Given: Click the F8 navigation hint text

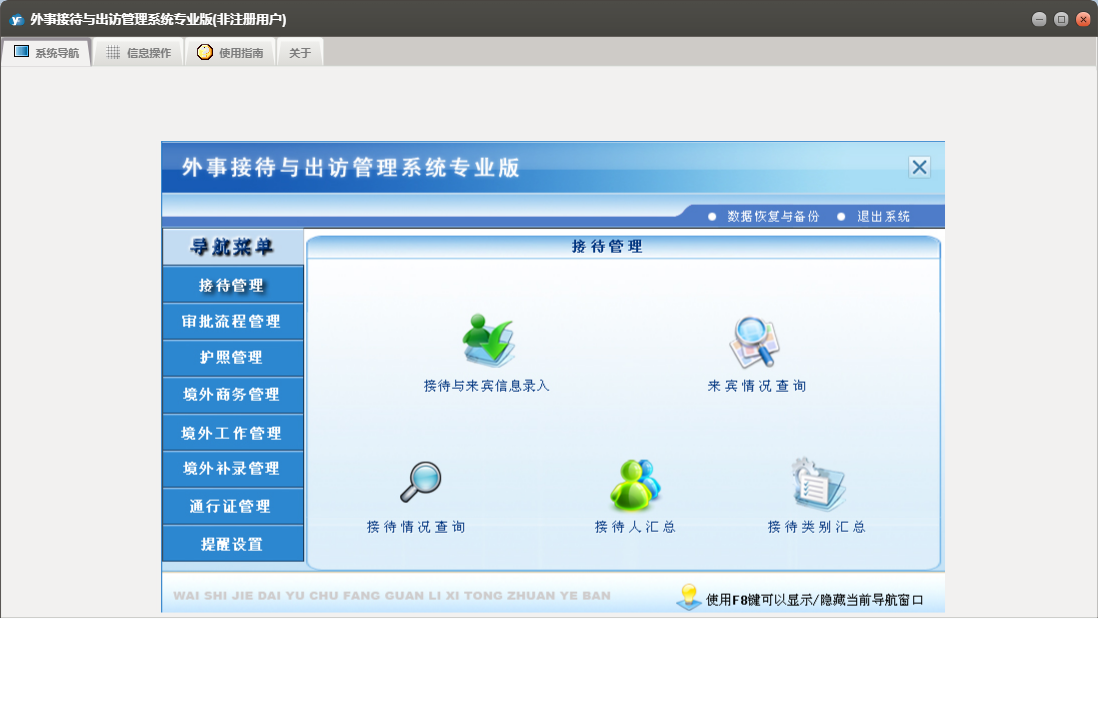Looking at the screenshot, I should pos(814,600).
